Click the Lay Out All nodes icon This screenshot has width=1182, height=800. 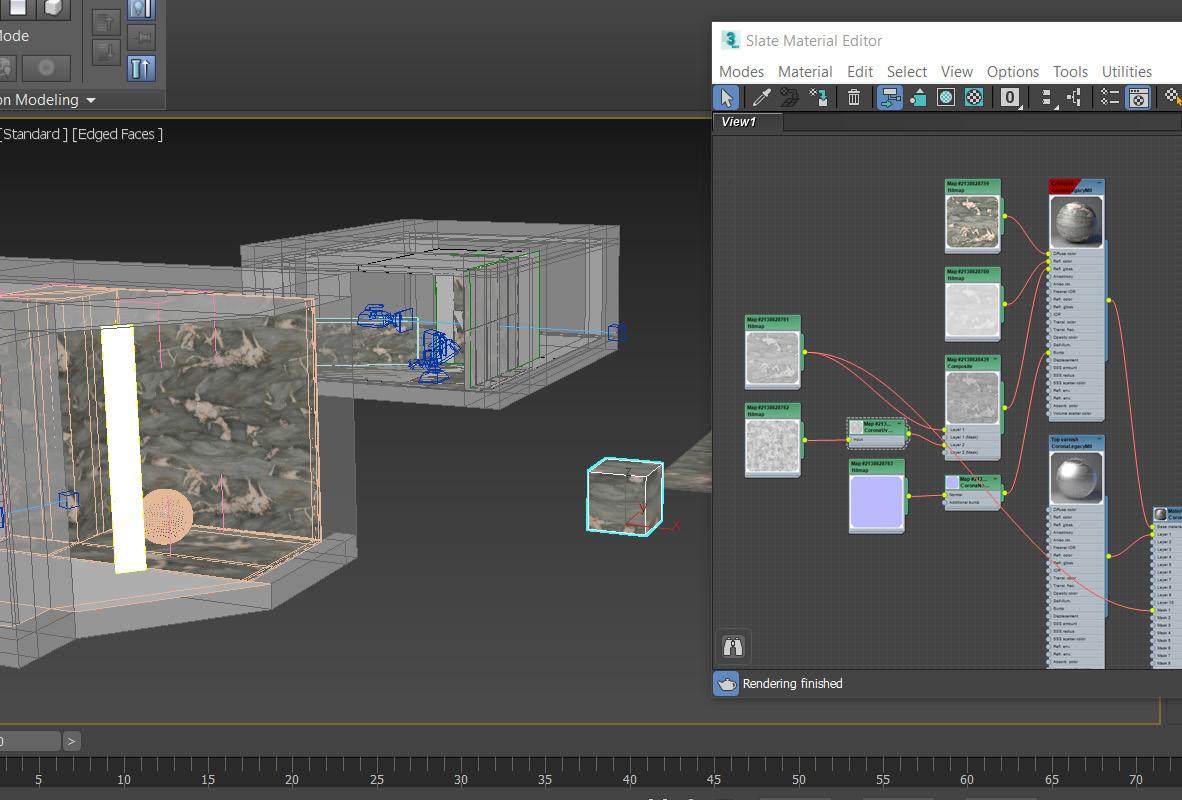pos(1046,97)
